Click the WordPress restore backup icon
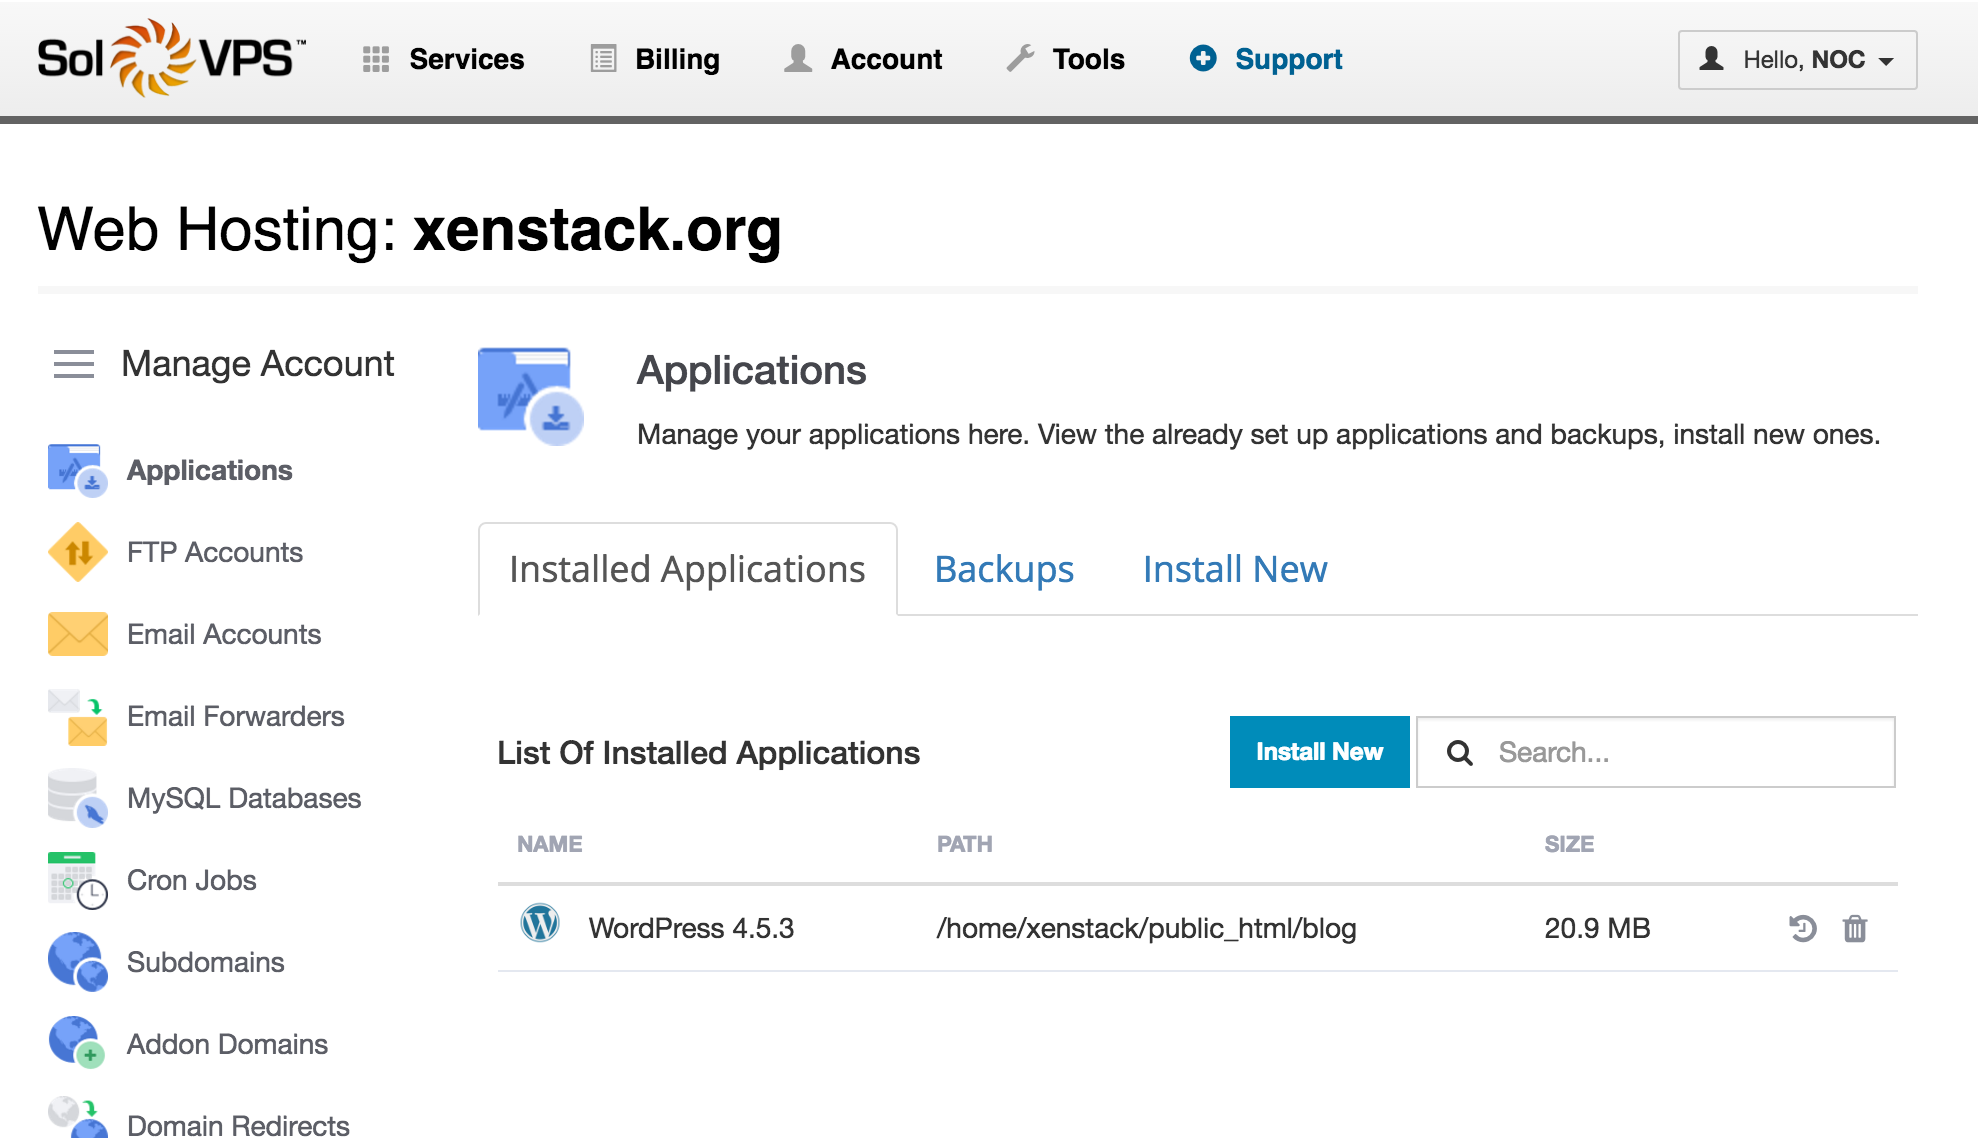This screenshot has height=1138, width=1978. point(1802,929)
